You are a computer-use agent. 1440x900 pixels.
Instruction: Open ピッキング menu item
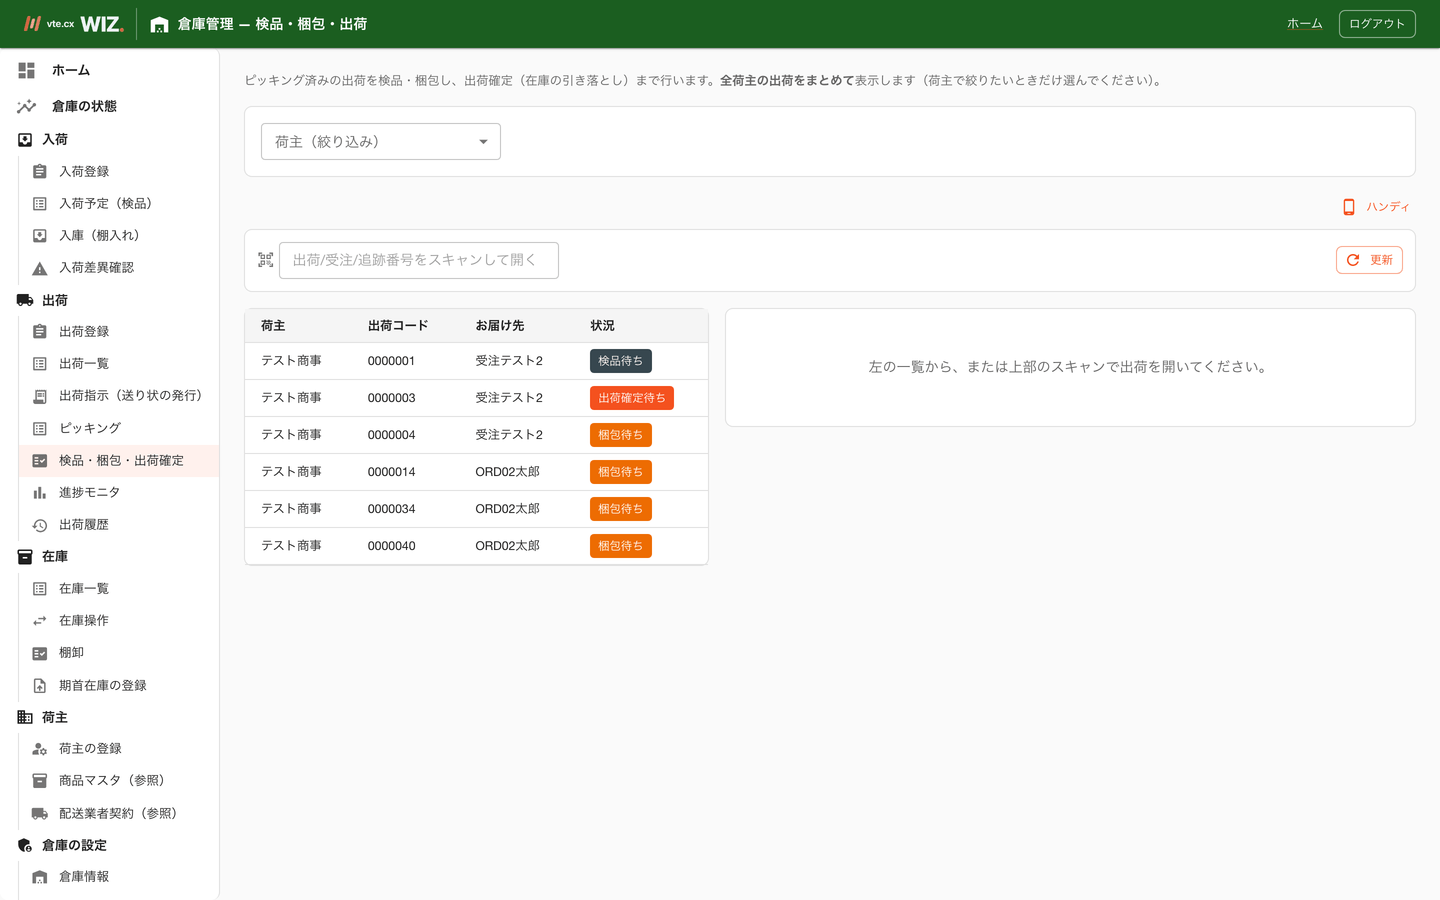coord(119,428)
